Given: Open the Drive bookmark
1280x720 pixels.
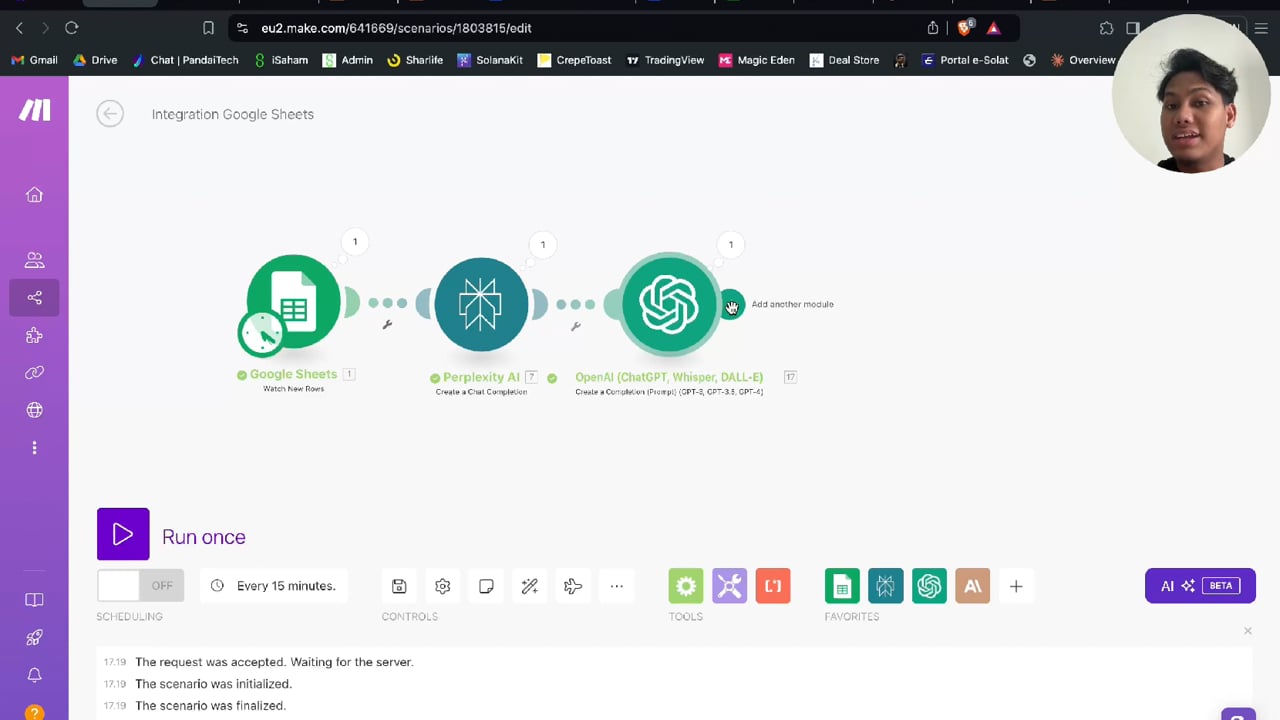Looking at the screenshot, I should coord(95,60).
